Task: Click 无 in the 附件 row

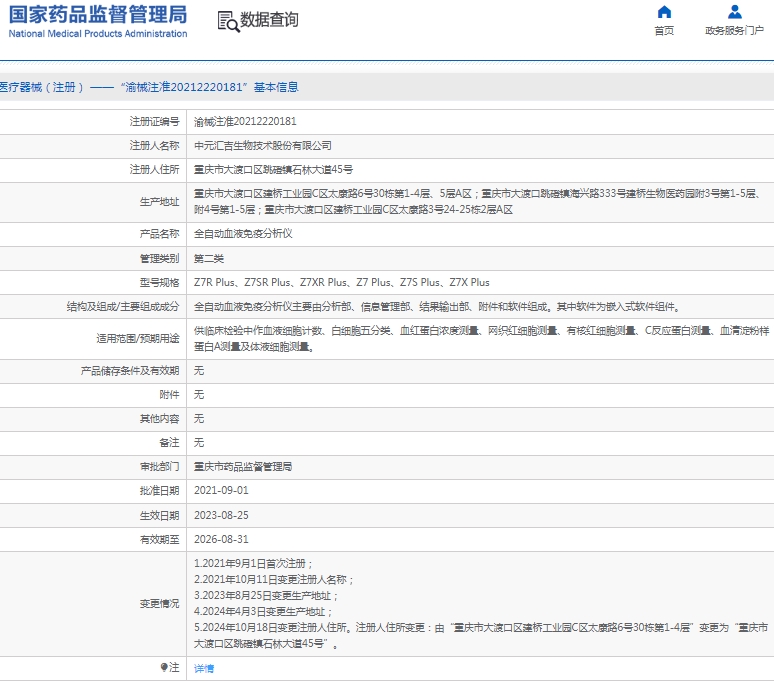Action: coord(199,395)
